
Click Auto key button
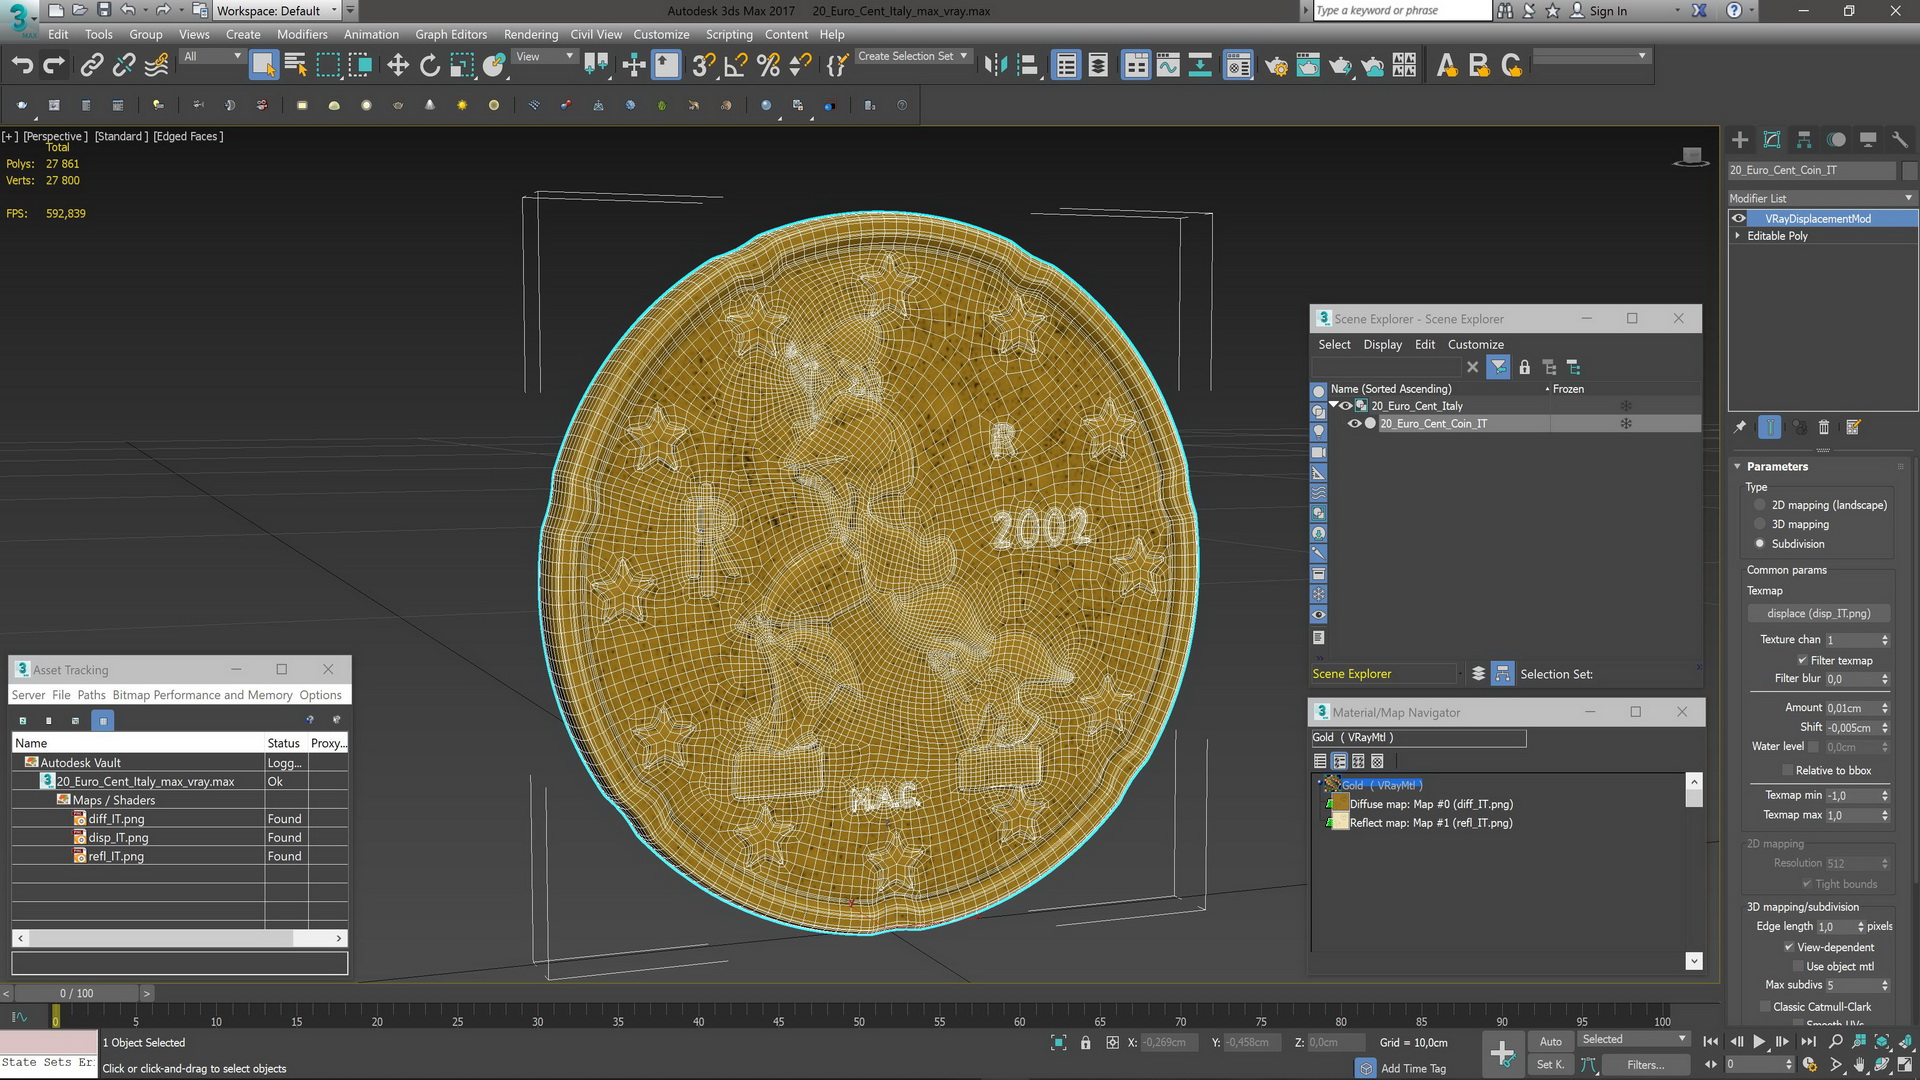coord(1550,1041)
